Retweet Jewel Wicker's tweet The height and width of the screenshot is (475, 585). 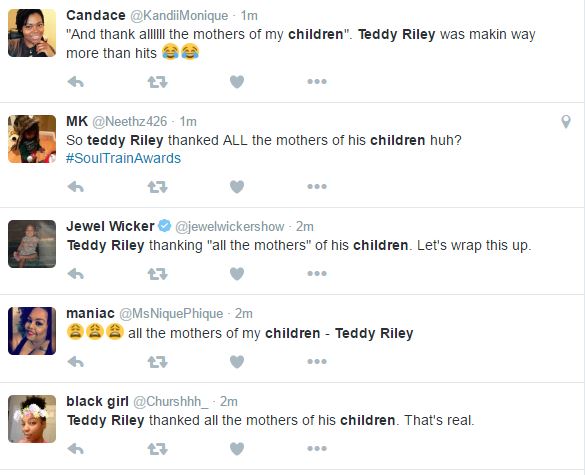pyautogui.click(x=157, y=274)
